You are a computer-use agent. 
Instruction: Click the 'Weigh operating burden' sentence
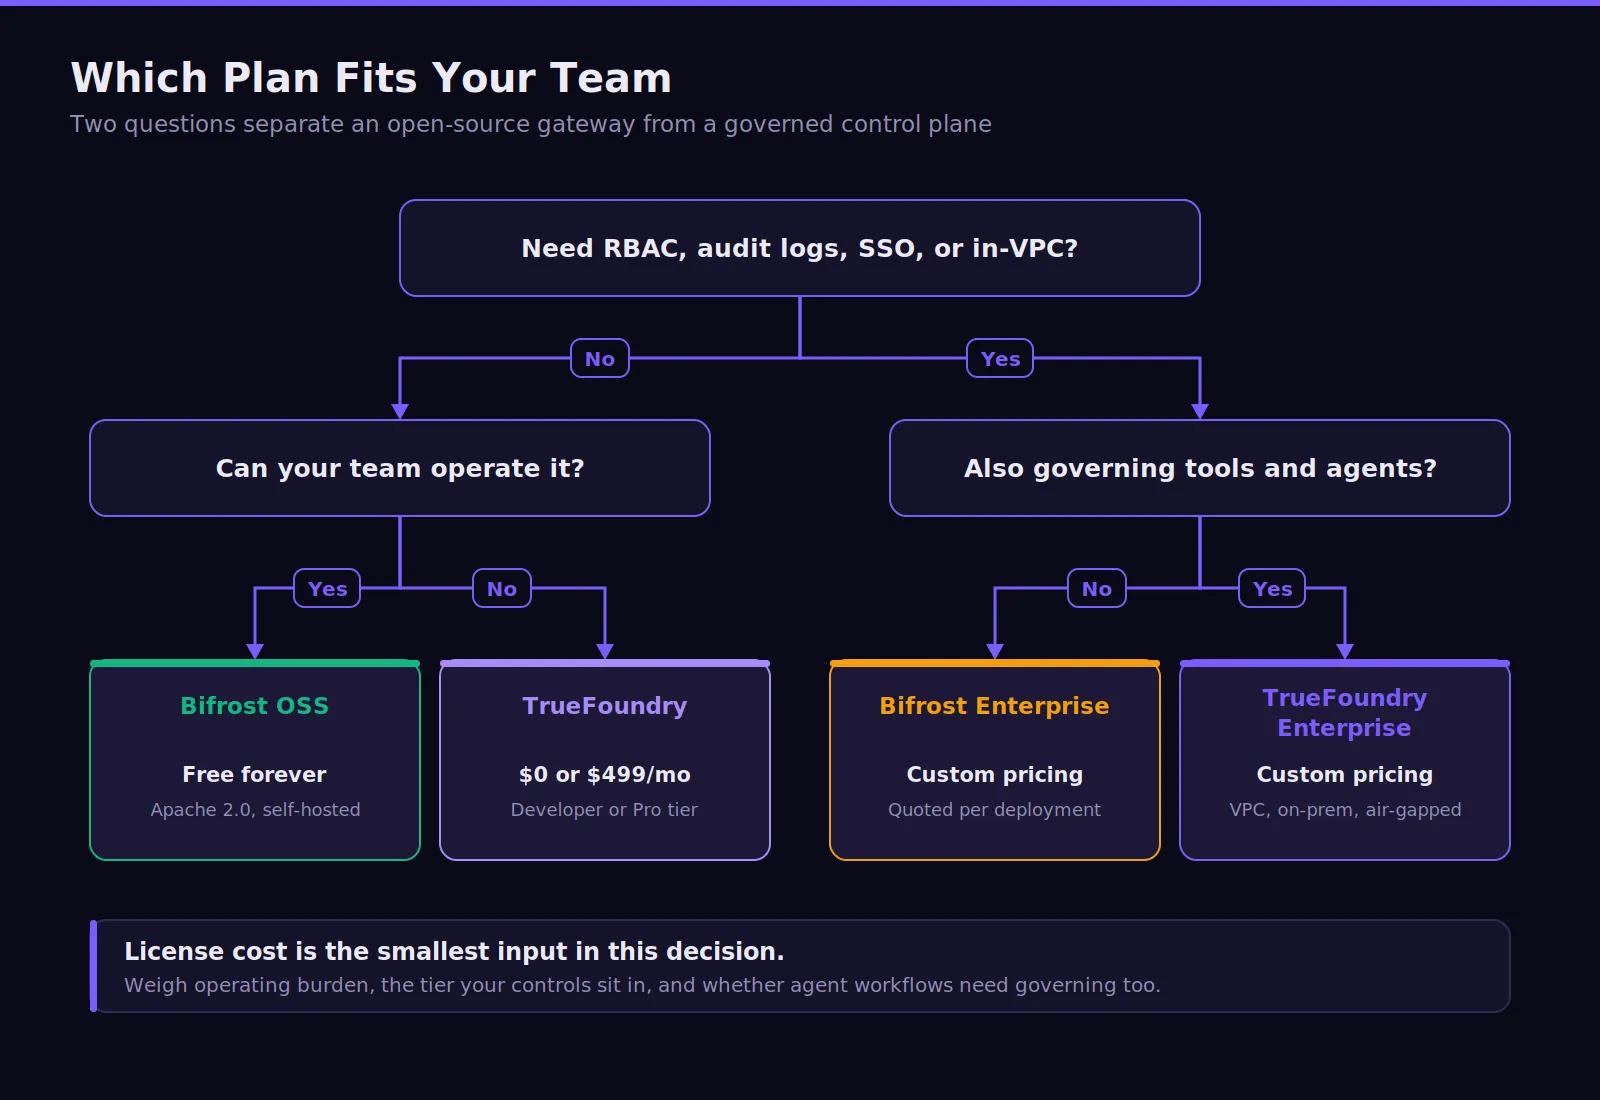point(642,985)
